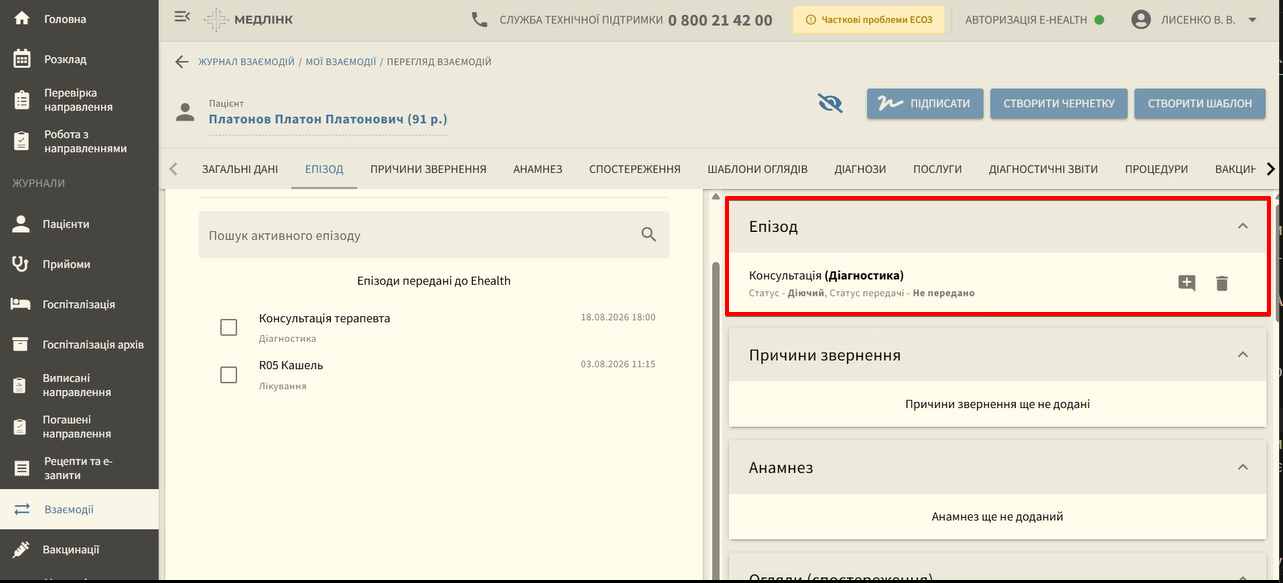Image resolution: width=1283 pixels, height=583 pixels.
Task: Click the Підписати button
Action: tap(925, 104)
